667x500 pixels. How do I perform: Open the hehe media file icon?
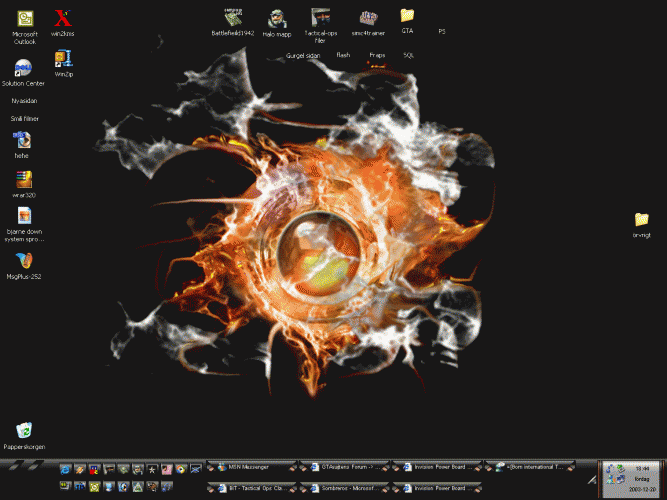[x=23, y=140]
